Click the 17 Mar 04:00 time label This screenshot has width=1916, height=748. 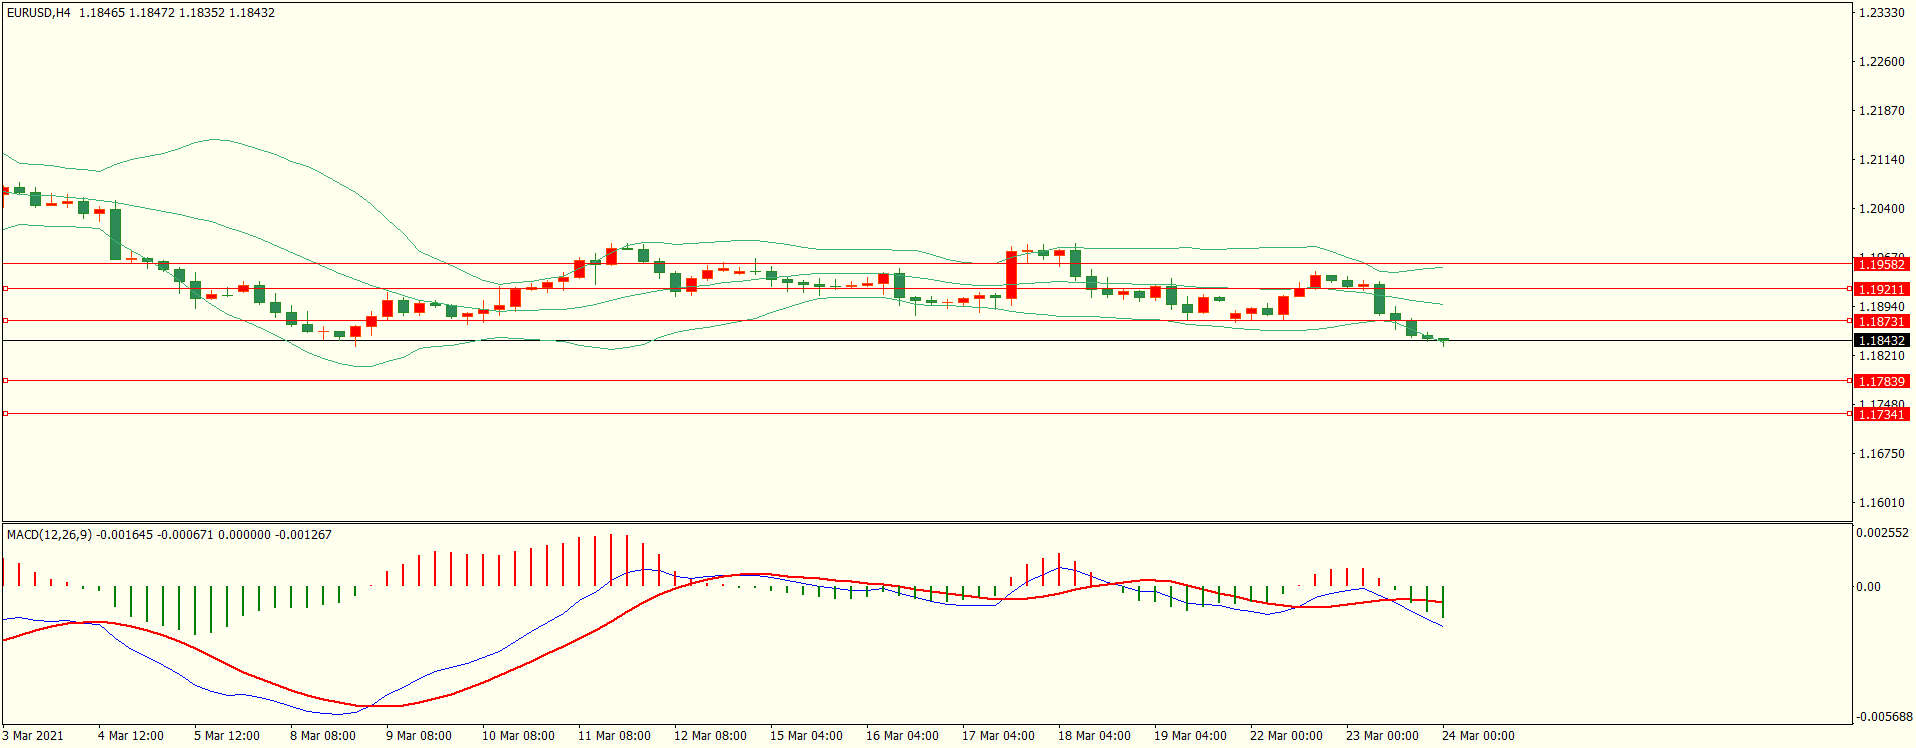tap(998, 736)
